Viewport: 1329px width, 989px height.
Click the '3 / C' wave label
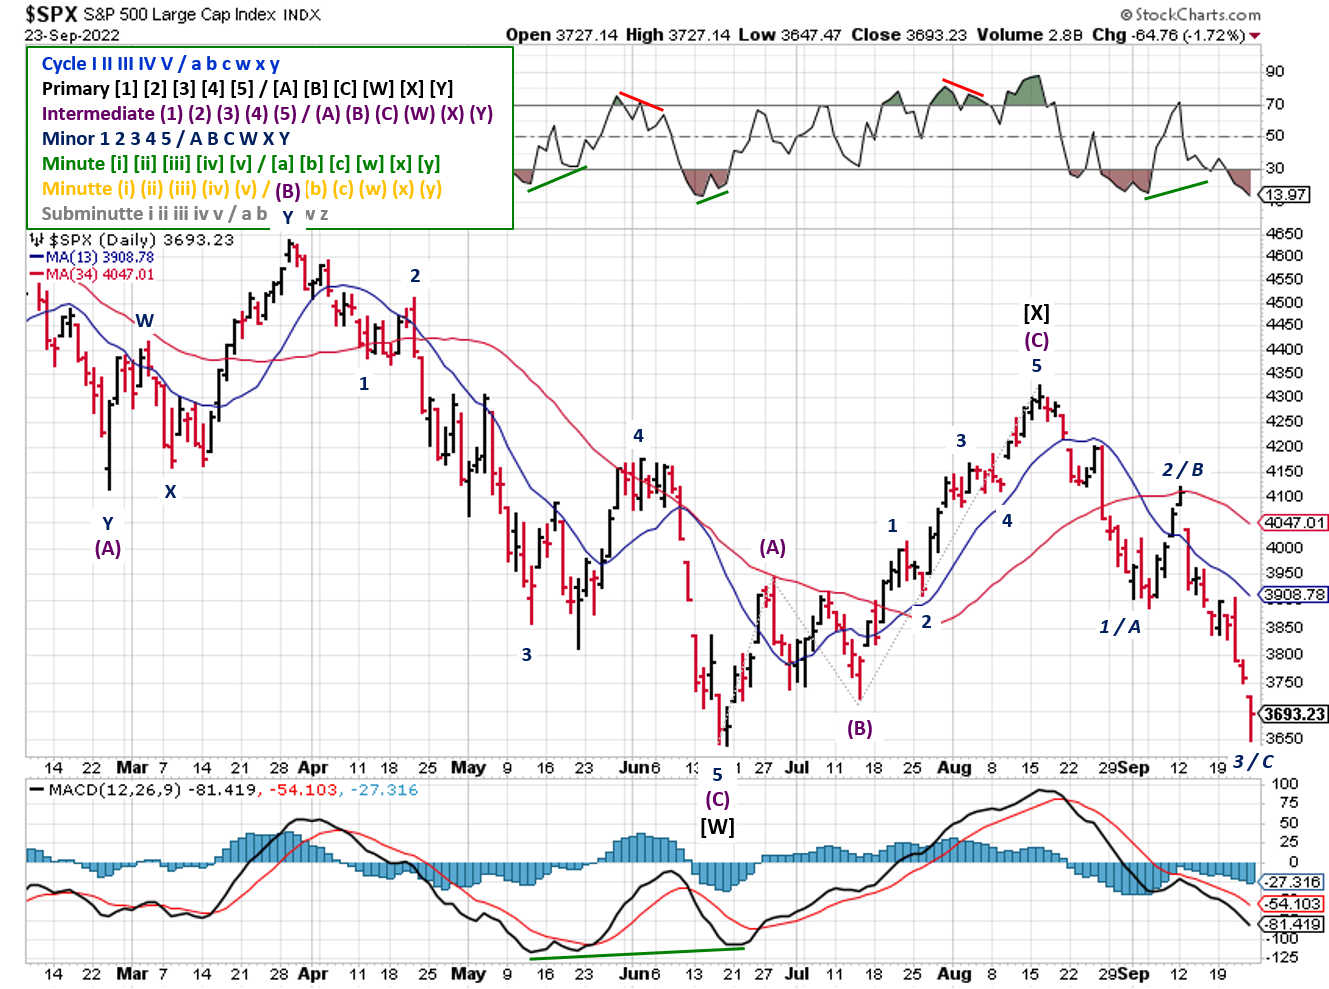[x=1253, y=762]
